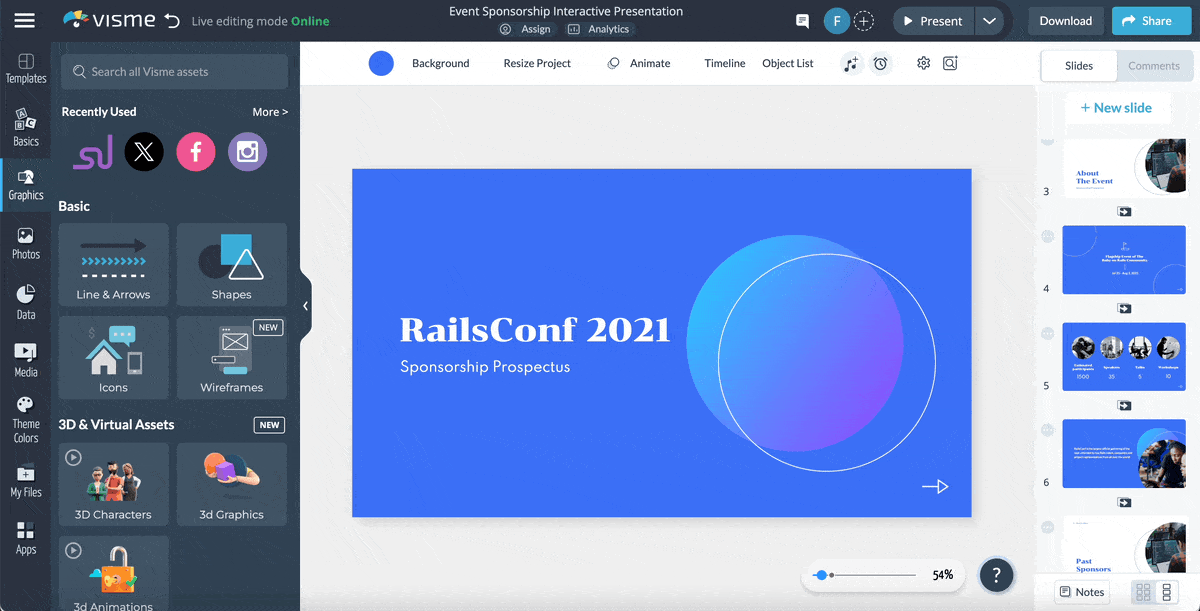Open the Graphics panel in the sidebar
The image size is (1200, 611).
[x=25, y=184]
